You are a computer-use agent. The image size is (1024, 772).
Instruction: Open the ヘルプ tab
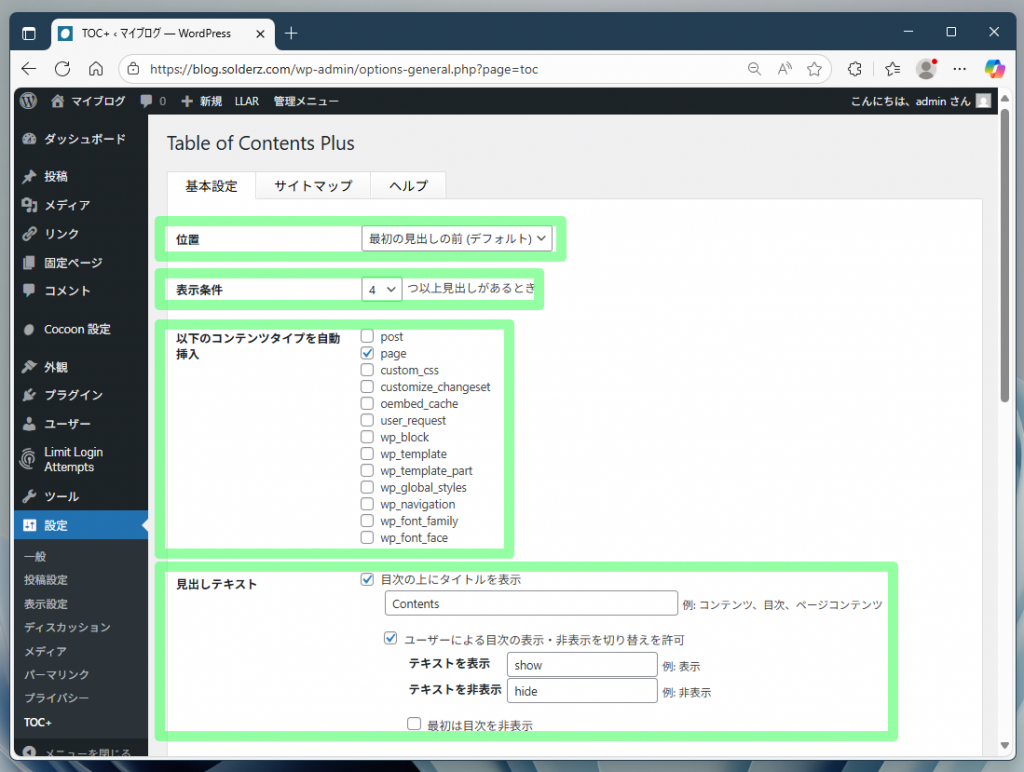[x=408, y=185]
